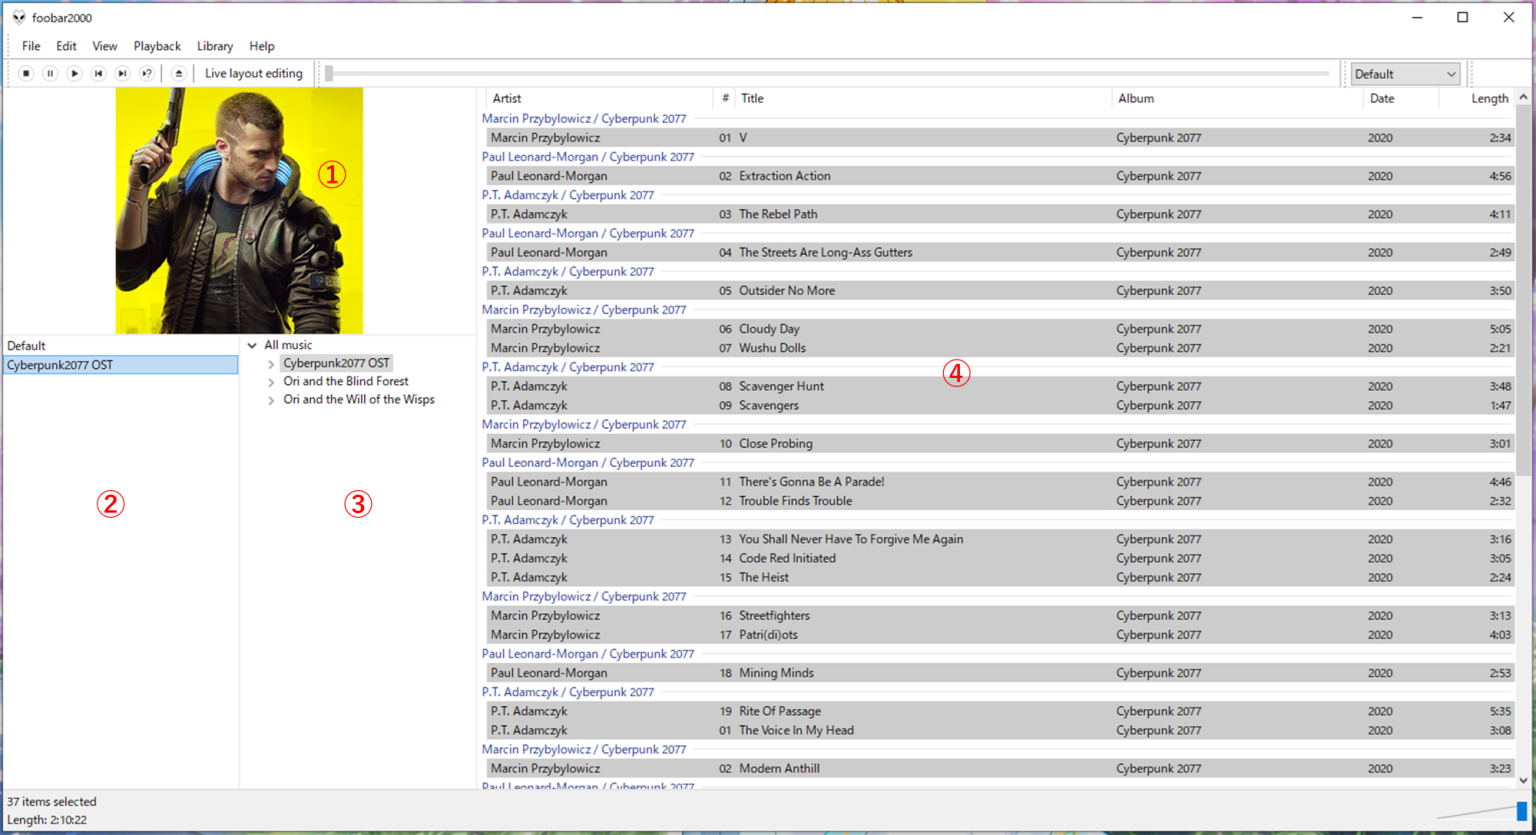This screenshot has height=835, width=1536.
Task: Open the Default playlist preset dropdown
Action: (1403, 73)
